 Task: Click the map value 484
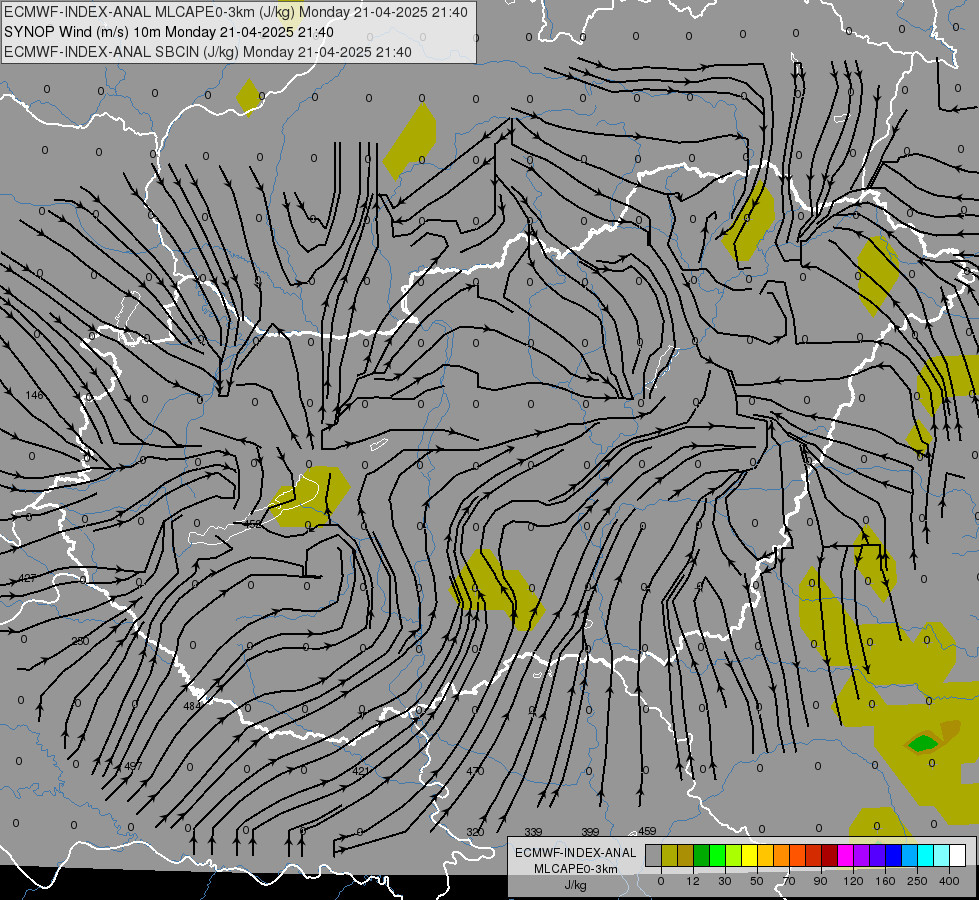click(x=192, y=706)
